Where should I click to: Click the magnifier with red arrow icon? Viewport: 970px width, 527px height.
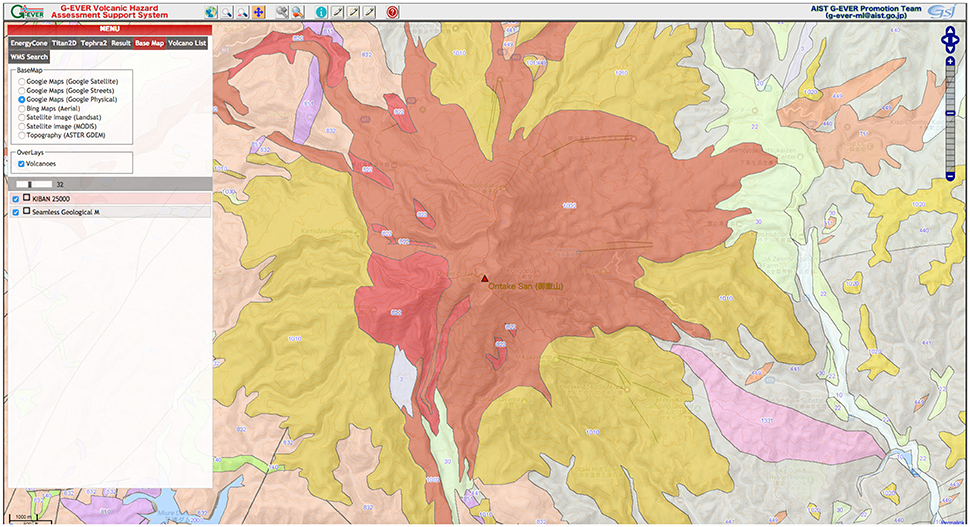click(298, 12)
